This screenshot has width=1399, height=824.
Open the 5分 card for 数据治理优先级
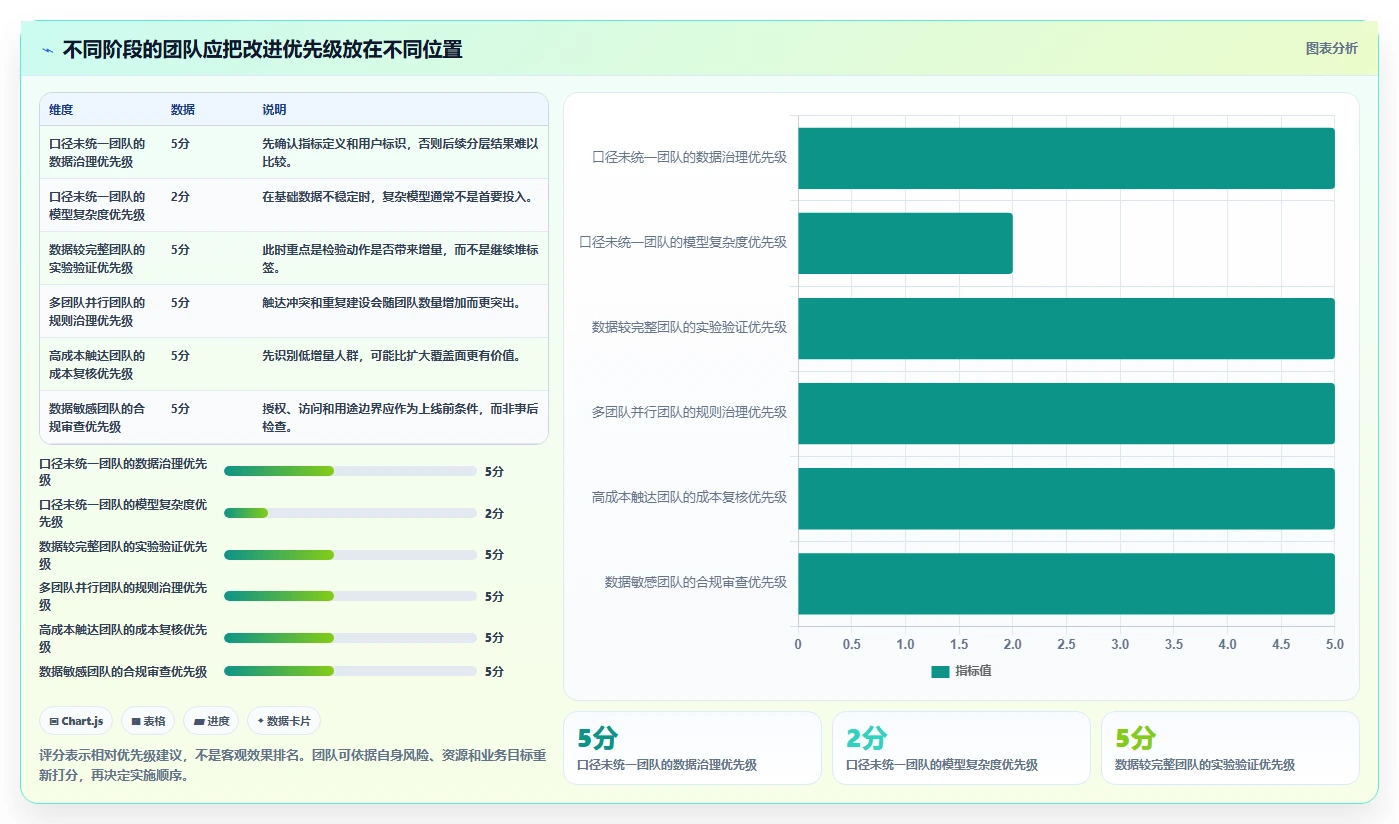[692, 748]
